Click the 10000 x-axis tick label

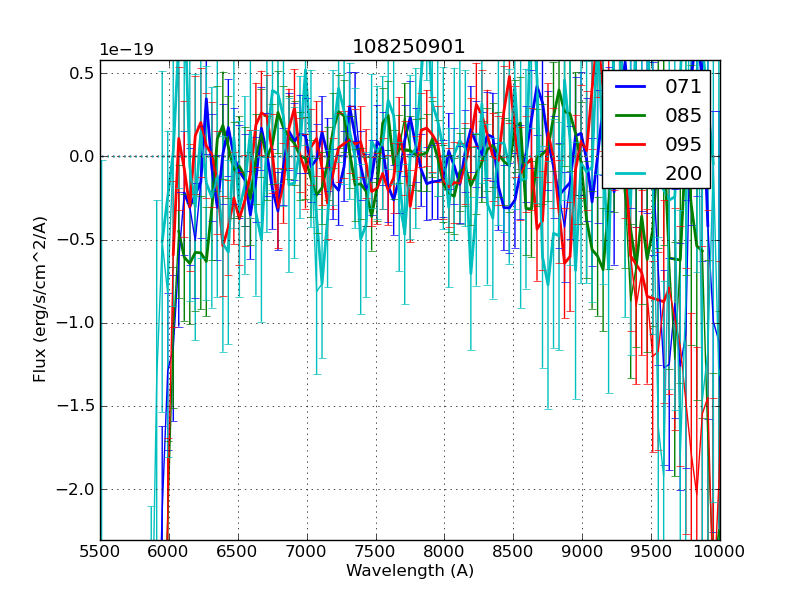719,551
